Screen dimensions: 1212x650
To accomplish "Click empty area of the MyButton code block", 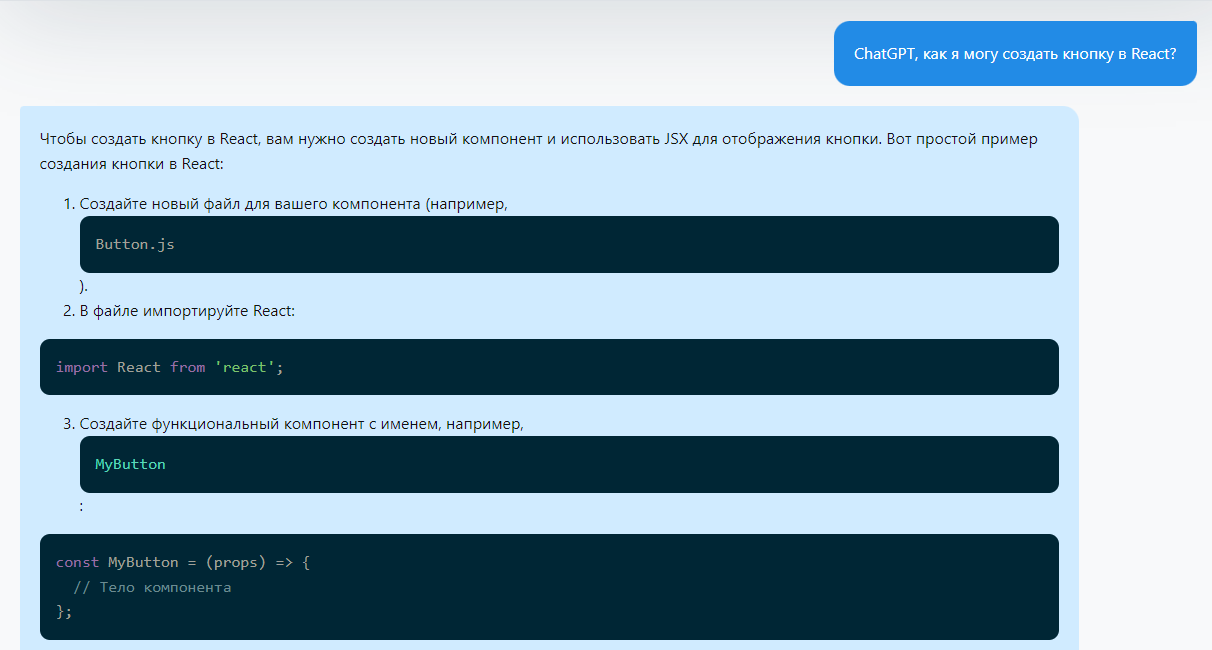I will [x=600, y=464].
